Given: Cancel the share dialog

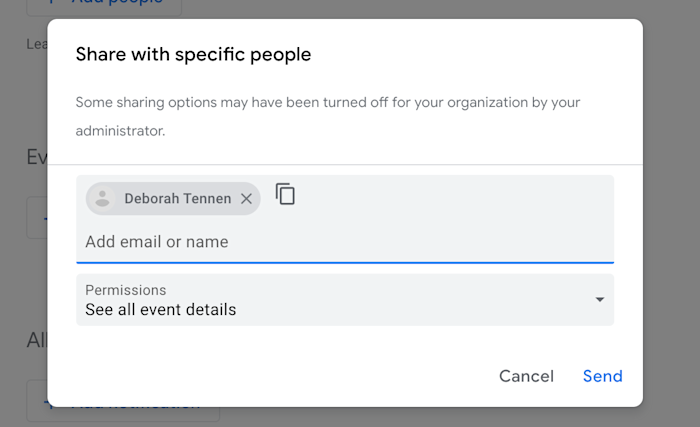Looking at the screenshot, I should click(526, 376).
